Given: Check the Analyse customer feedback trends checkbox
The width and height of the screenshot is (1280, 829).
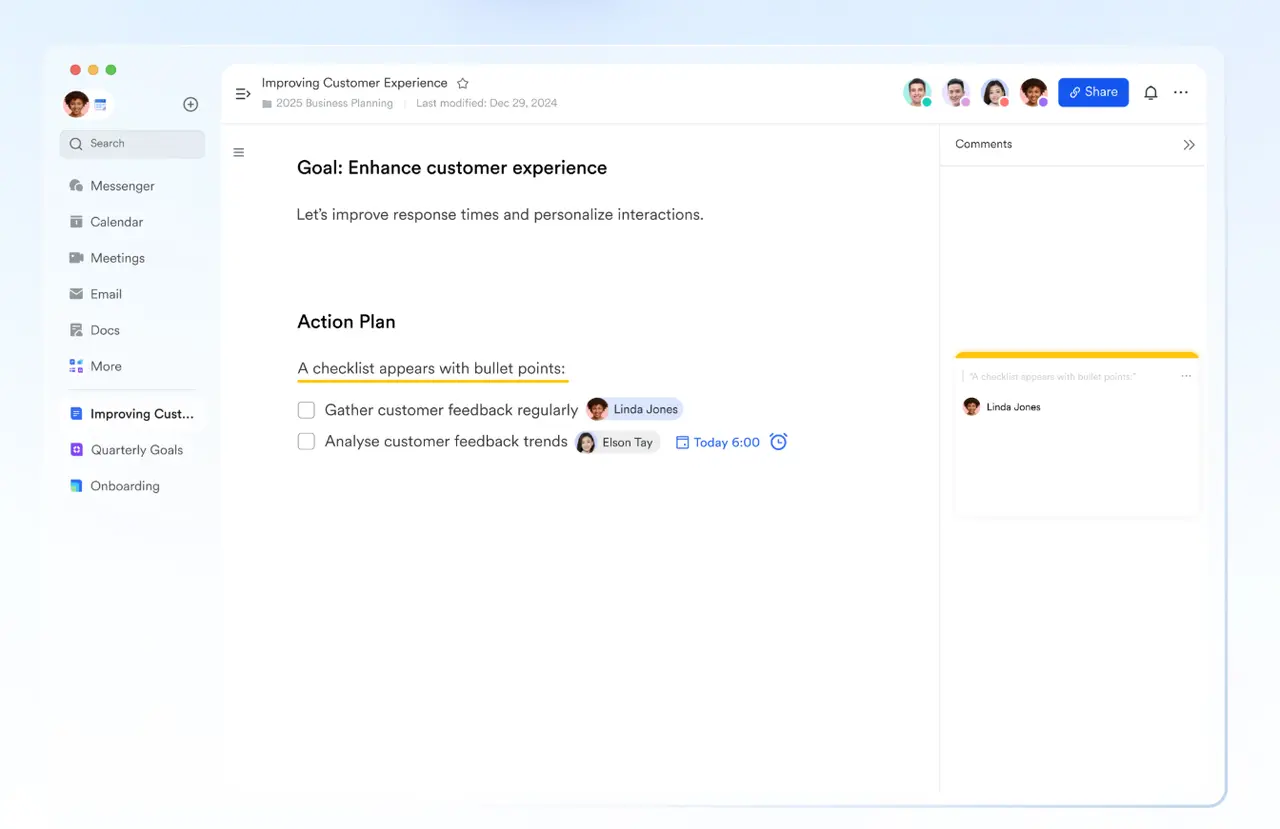Looking at the screenshot, I should click(x=306, y=442).
